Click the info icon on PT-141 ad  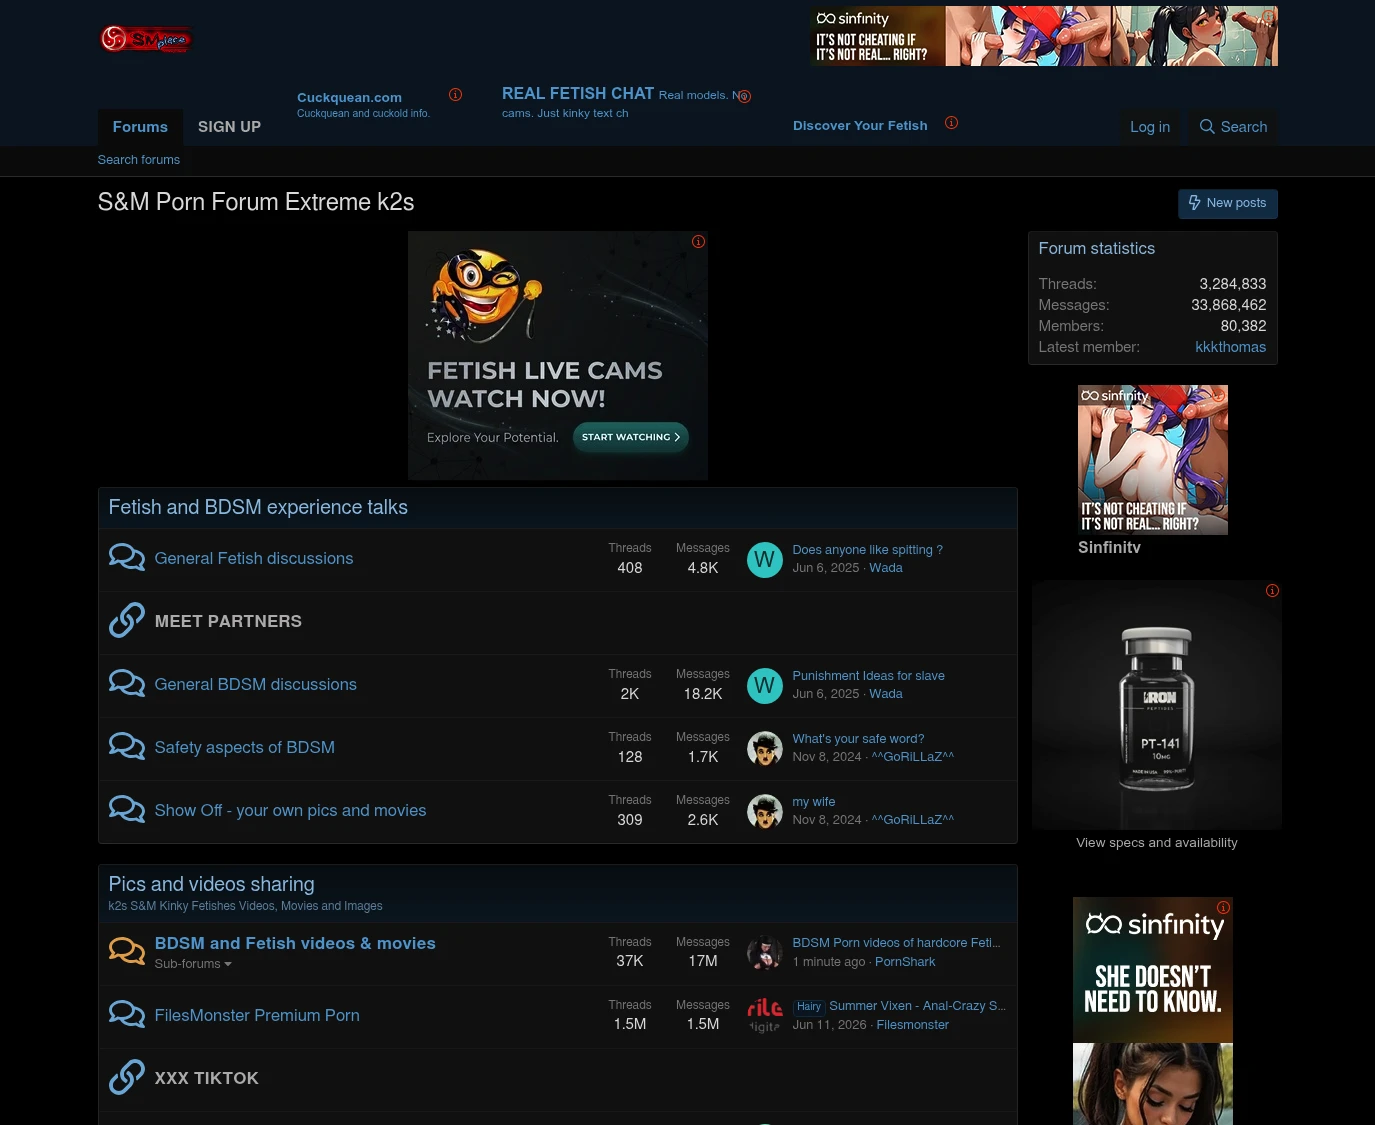pyautogui.click(x=1273, y=591)
